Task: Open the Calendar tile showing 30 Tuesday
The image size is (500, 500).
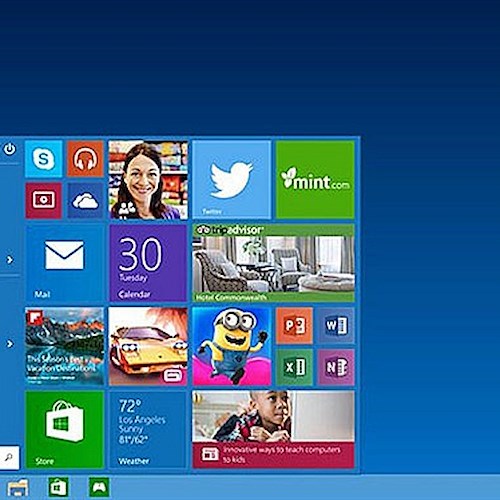Action: [148, 263]
